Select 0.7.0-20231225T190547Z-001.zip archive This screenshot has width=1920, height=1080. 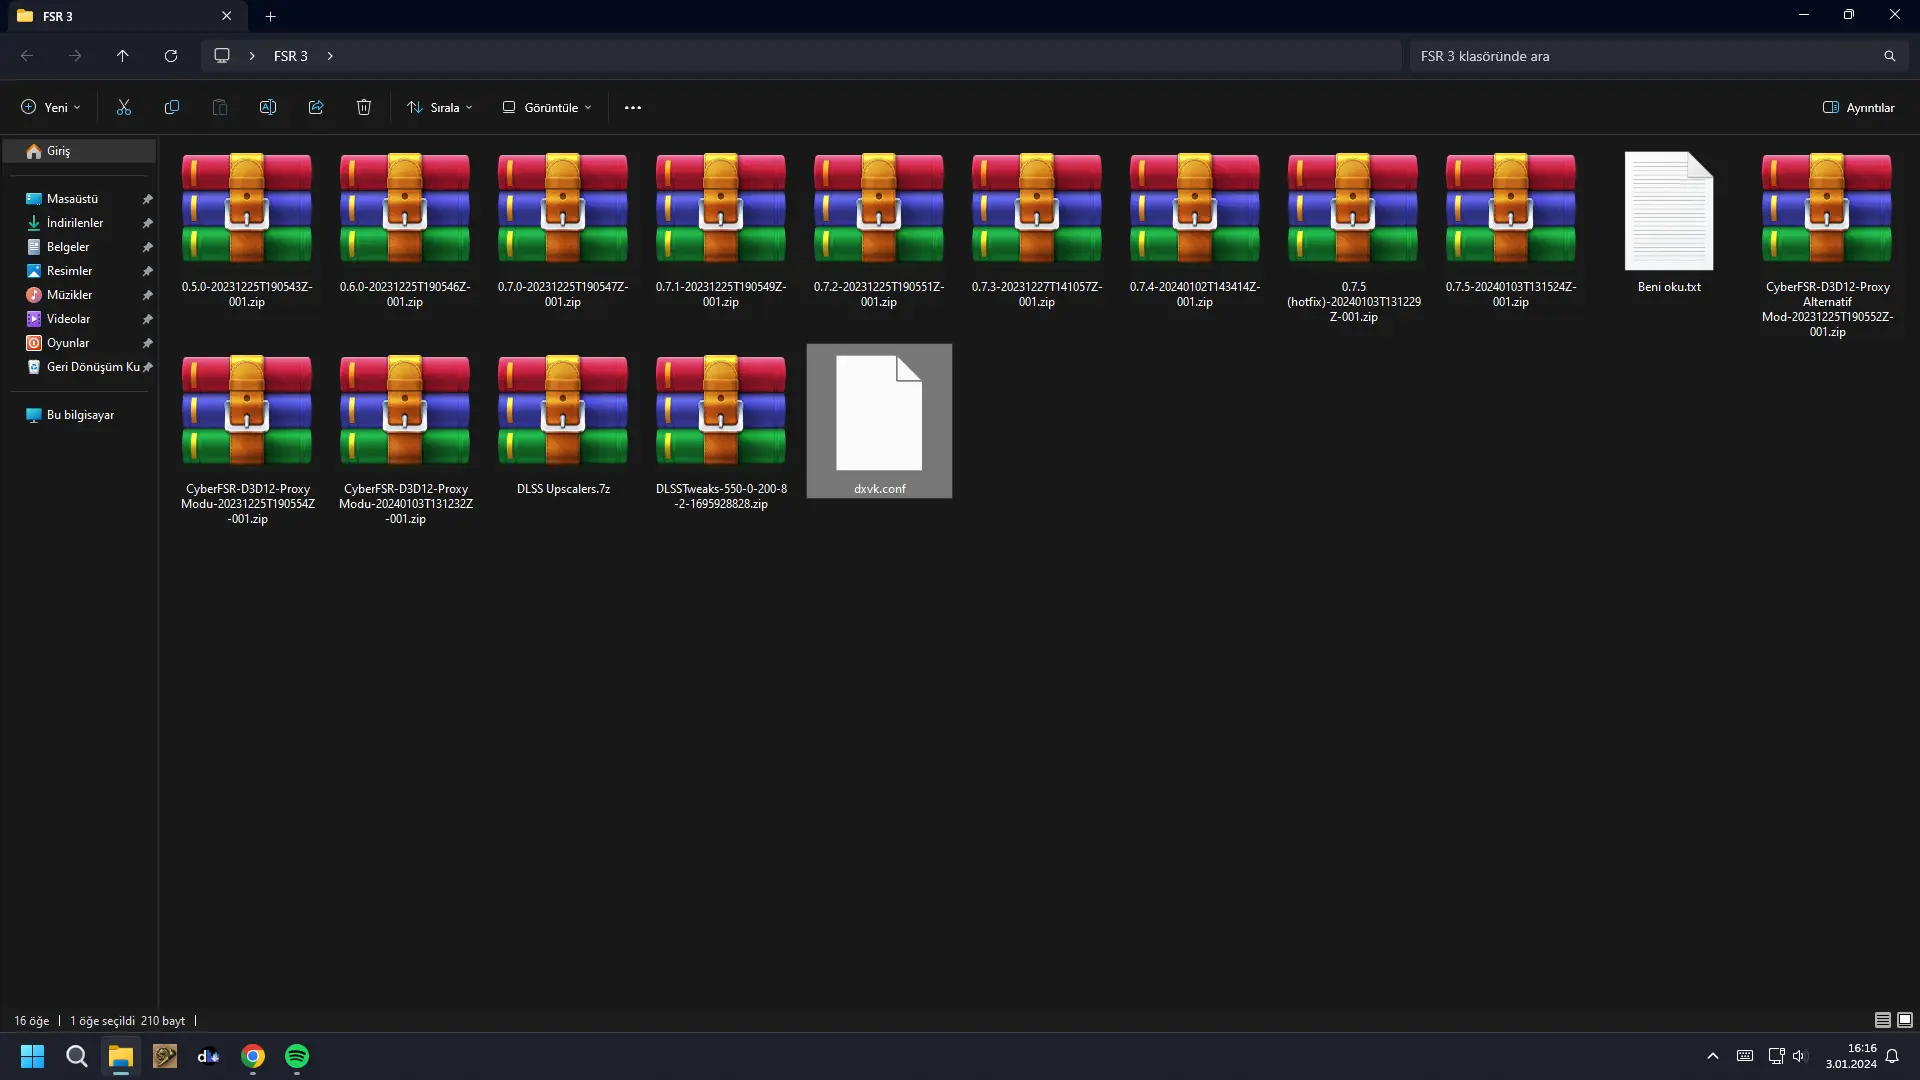[563, 231]
